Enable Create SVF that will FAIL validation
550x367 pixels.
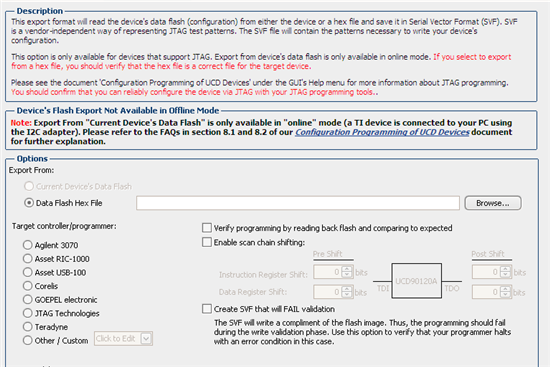coord(207,309)
